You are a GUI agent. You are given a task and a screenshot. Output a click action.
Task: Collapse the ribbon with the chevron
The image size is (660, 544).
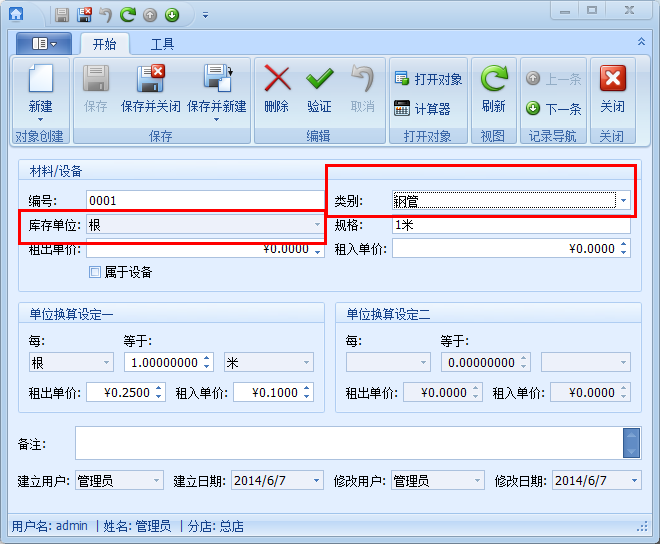pos(641,41)
